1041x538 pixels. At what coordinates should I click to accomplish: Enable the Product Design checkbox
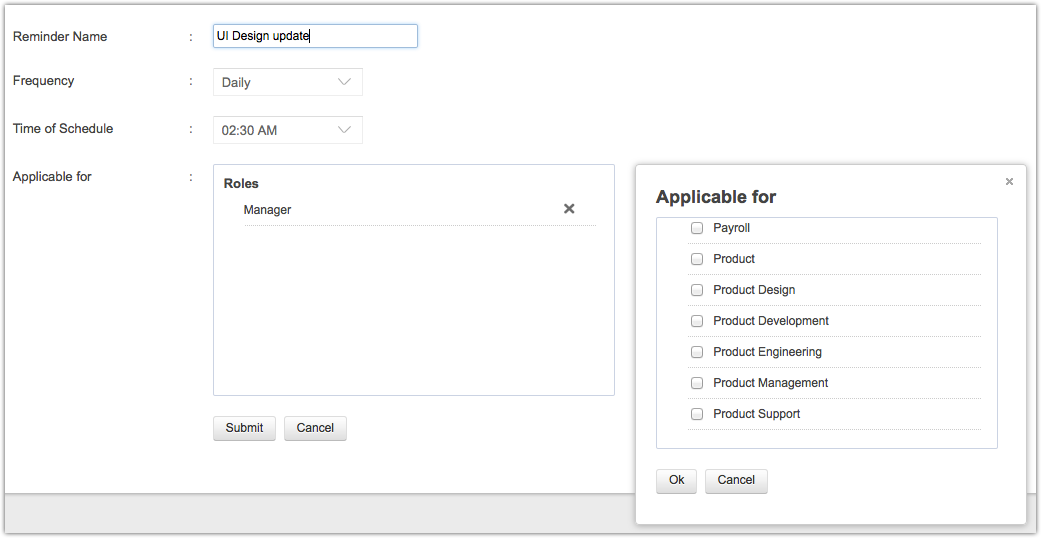coord(697,290)
